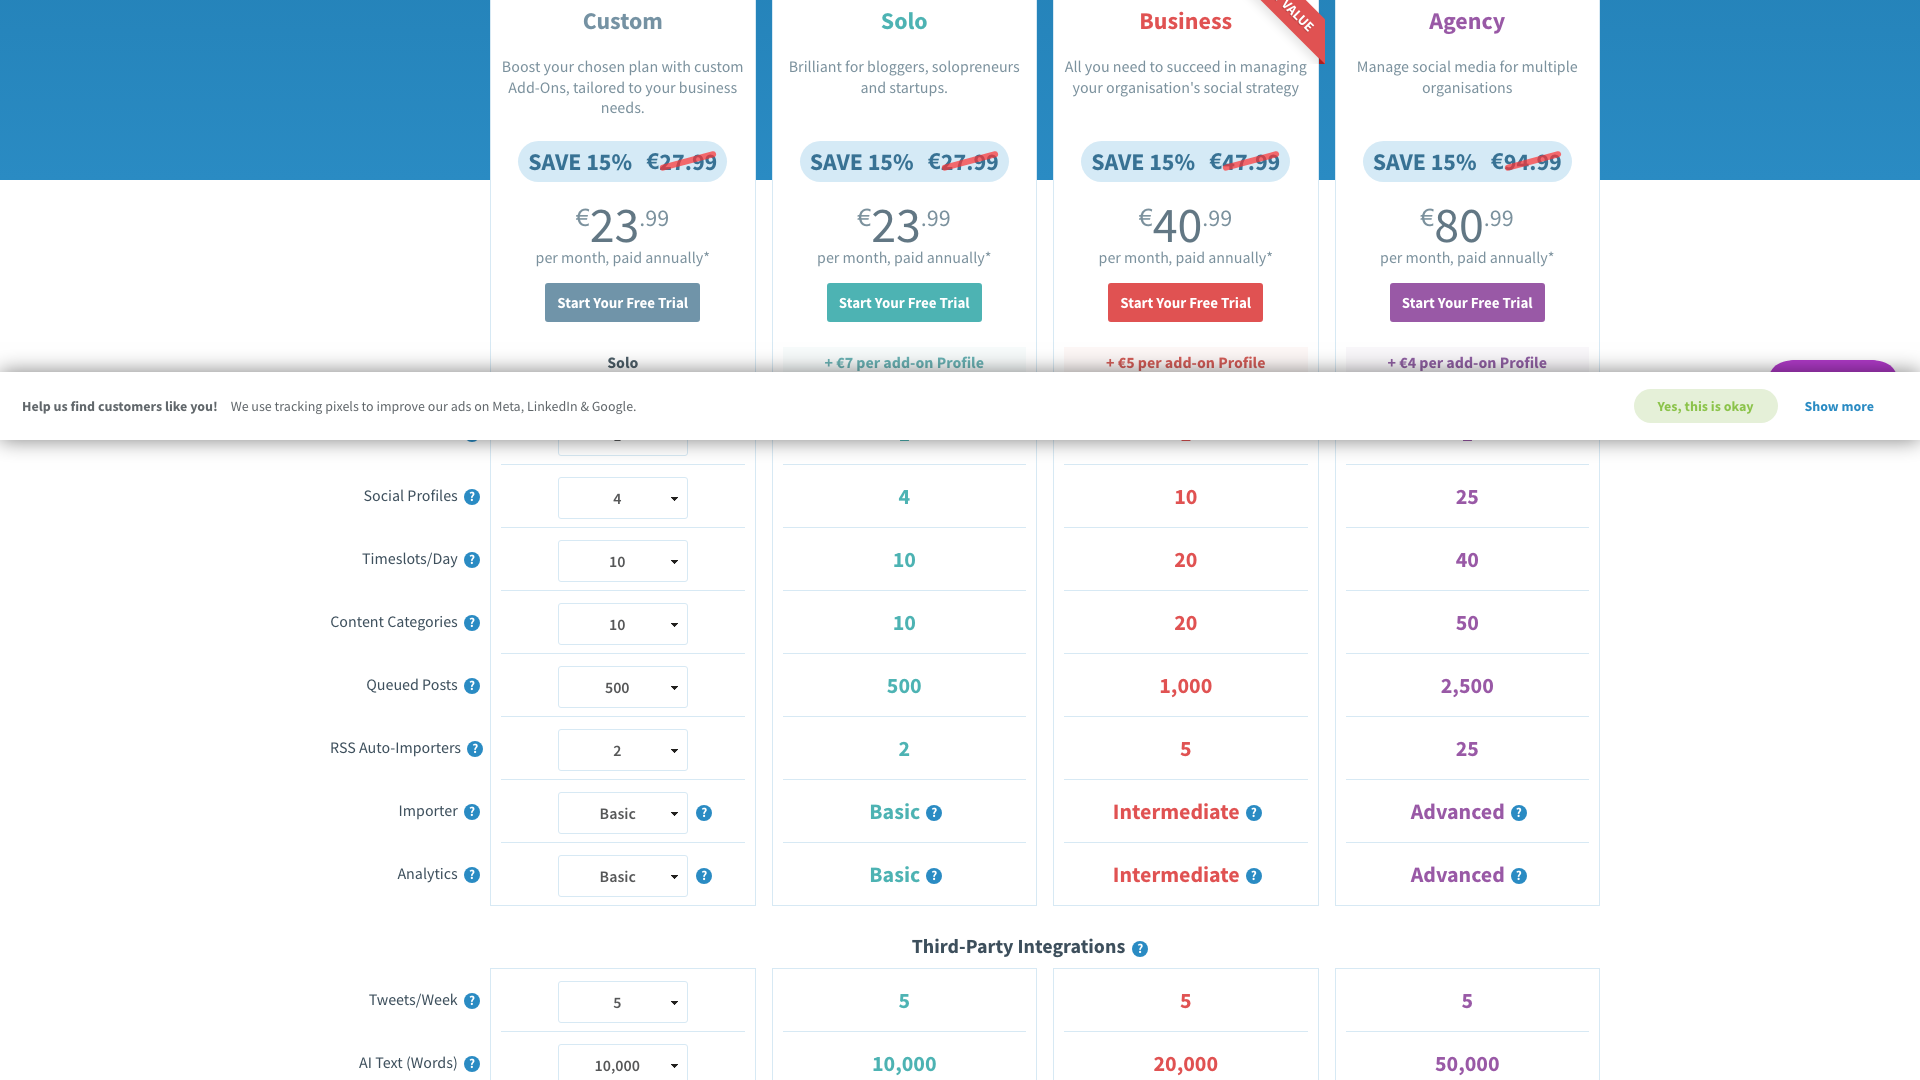Start Your Free Trial for the Business plan
This screenshot has height=1080, width=1920.
(x=1185, y=302)
